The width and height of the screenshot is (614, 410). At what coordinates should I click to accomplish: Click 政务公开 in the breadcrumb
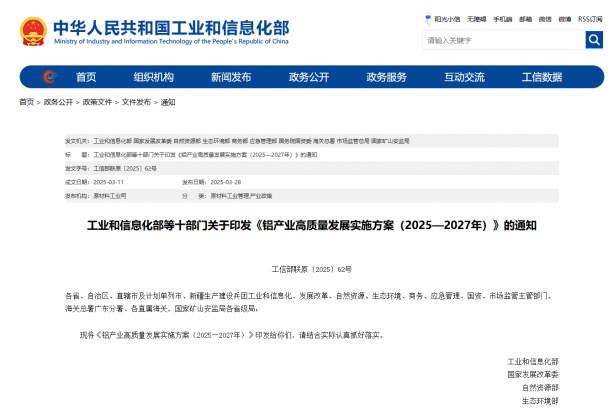tap(58, 102)
